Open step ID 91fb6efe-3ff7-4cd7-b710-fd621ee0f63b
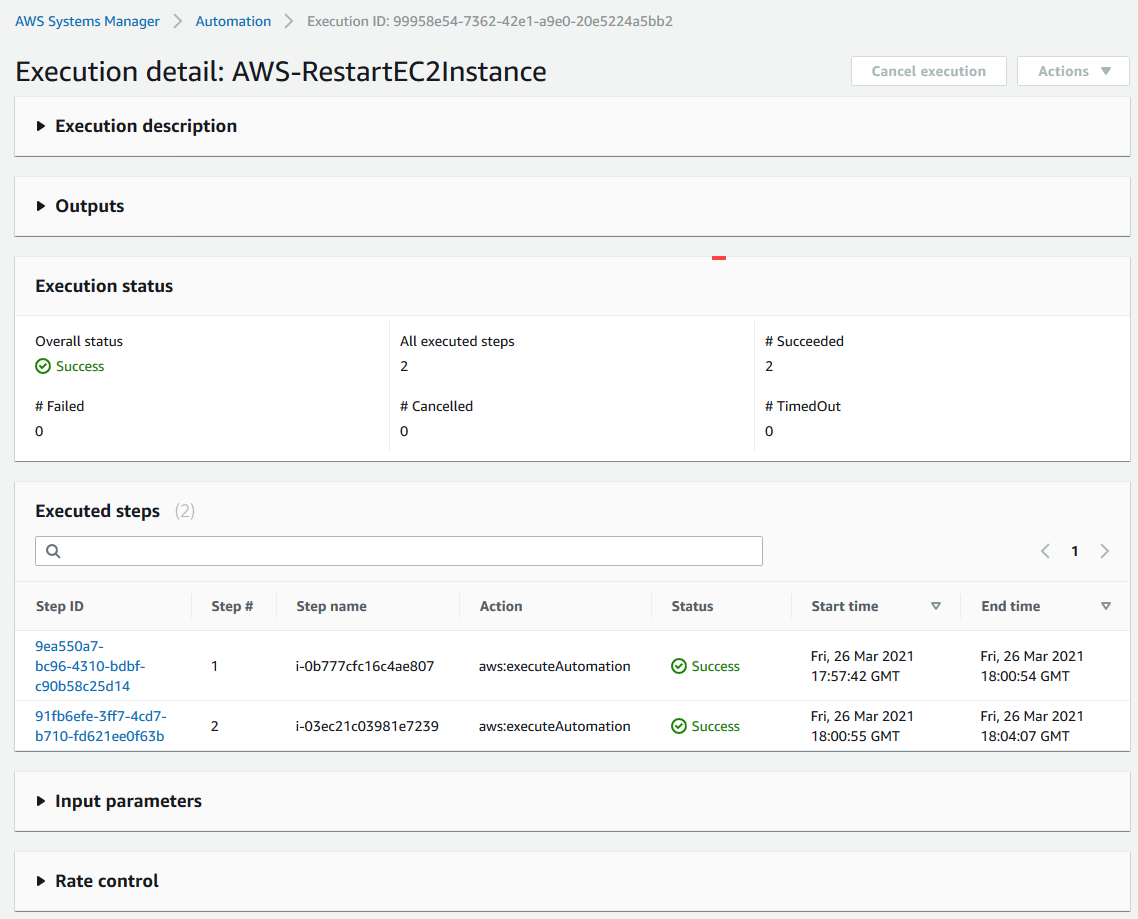The image size is (1138, 919). click(100, 726)
